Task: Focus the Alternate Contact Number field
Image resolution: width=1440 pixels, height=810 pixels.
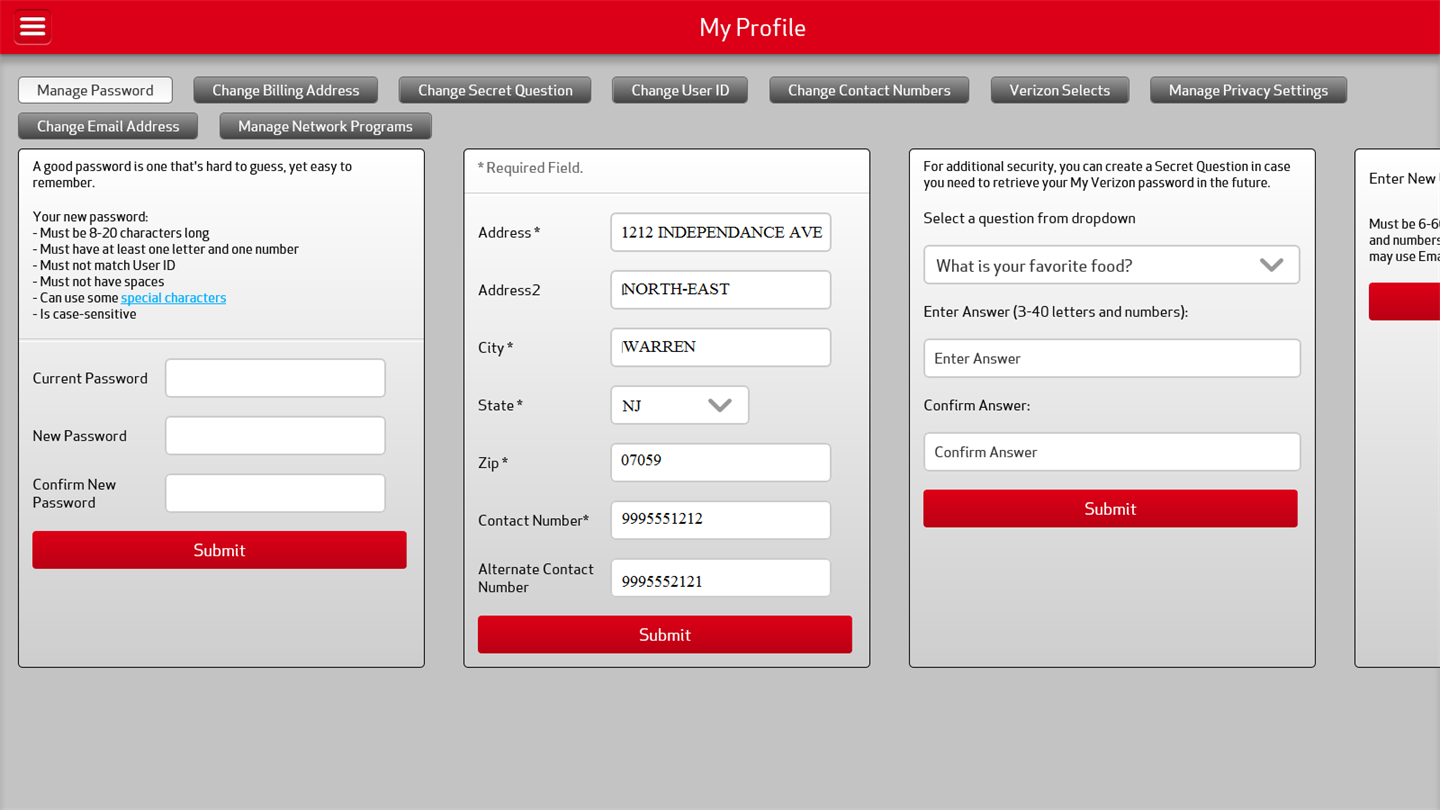Action: [x=720, y=578]
